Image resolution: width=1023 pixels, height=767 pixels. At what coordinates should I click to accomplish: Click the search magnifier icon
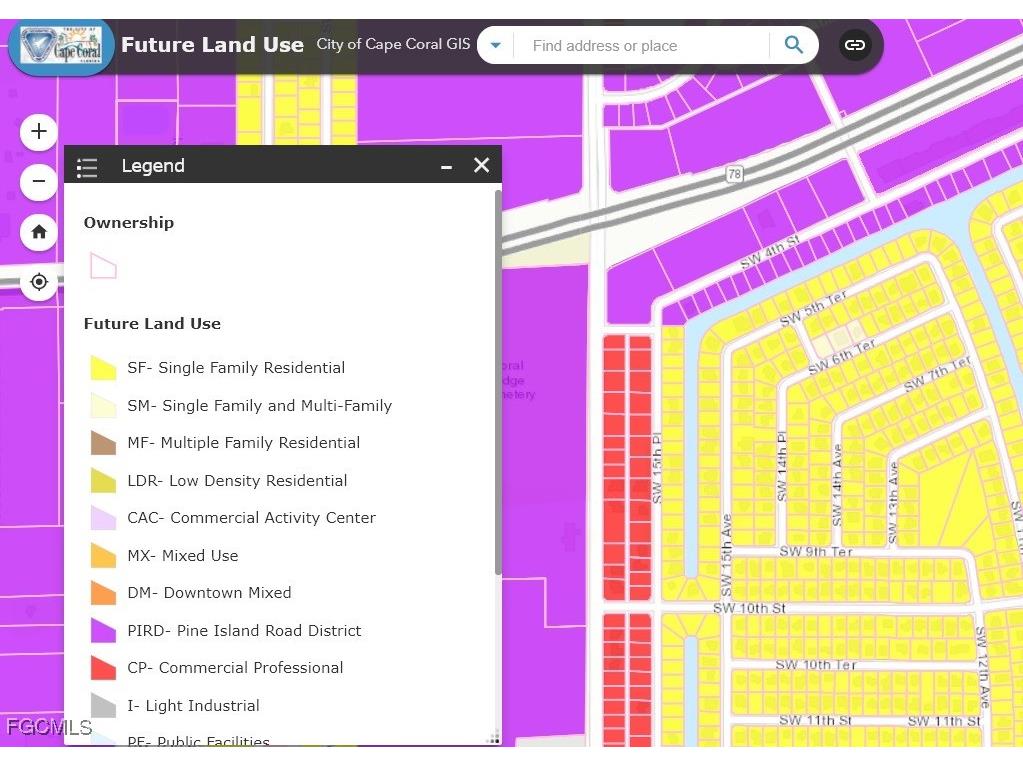(x=793, y=44)
